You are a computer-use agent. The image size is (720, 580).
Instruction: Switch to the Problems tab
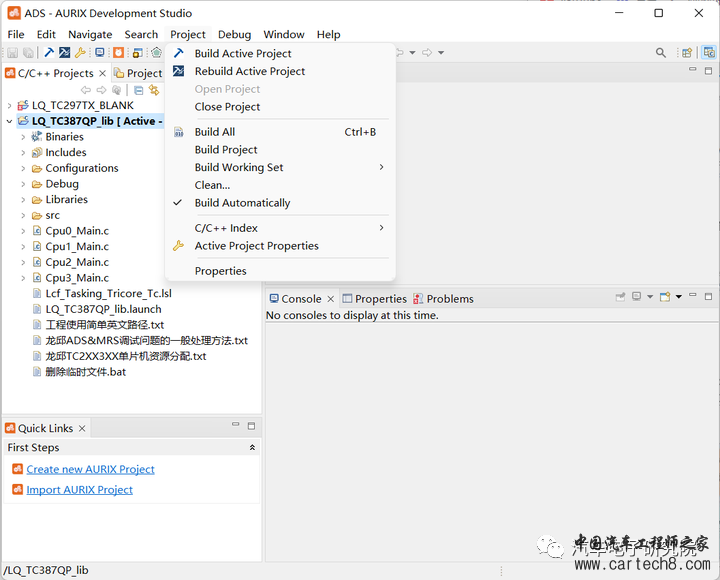click(443, 299)
